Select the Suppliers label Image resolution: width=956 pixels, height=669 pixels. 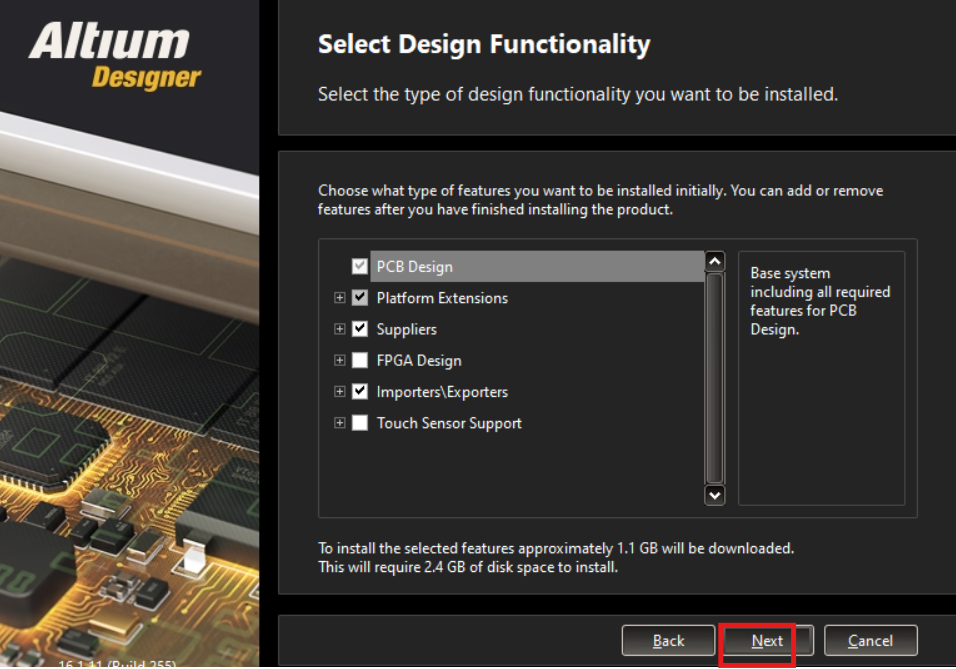tap(407, 329)
